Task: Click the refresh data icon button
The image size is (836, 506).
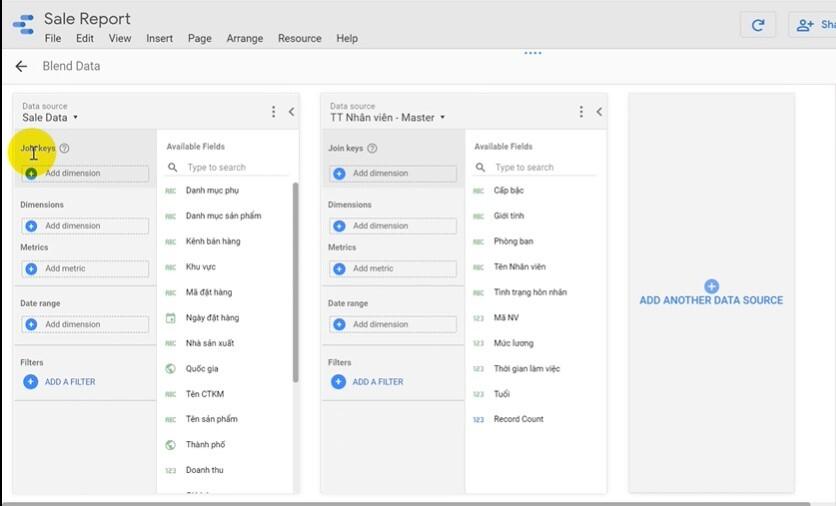Action: click(758, 26)
